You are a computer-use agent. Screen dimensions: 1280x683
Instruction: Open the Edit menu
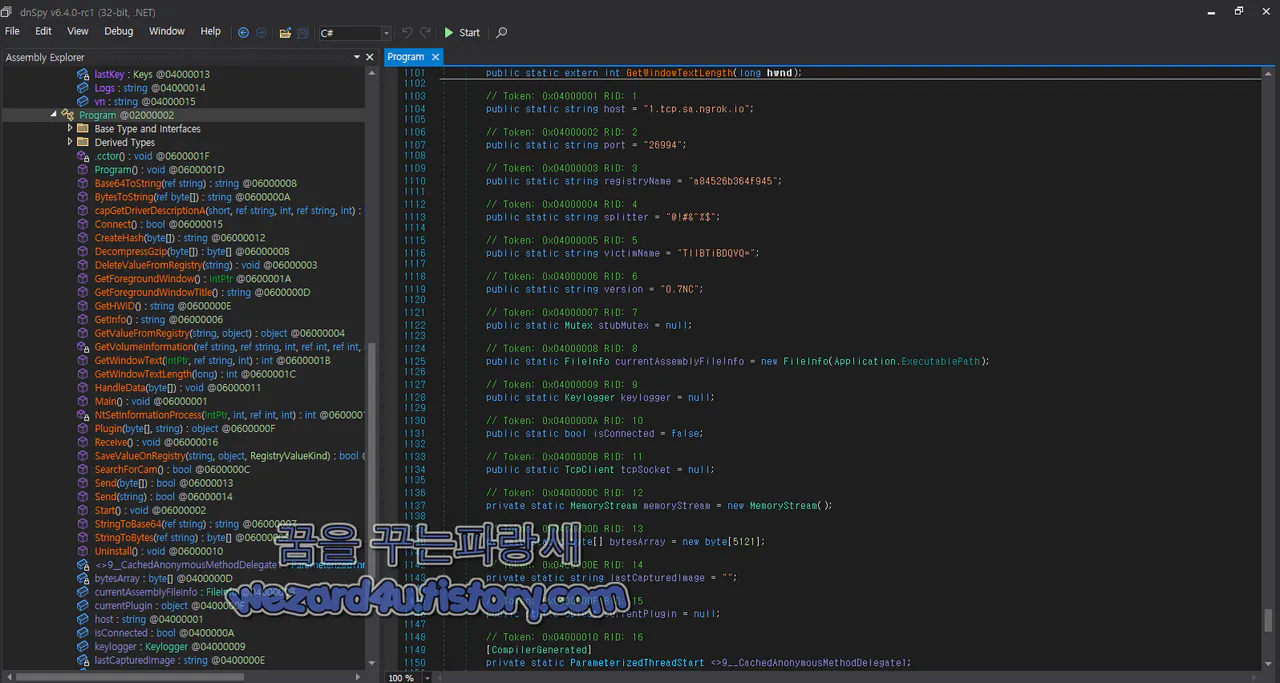point(43,31)
